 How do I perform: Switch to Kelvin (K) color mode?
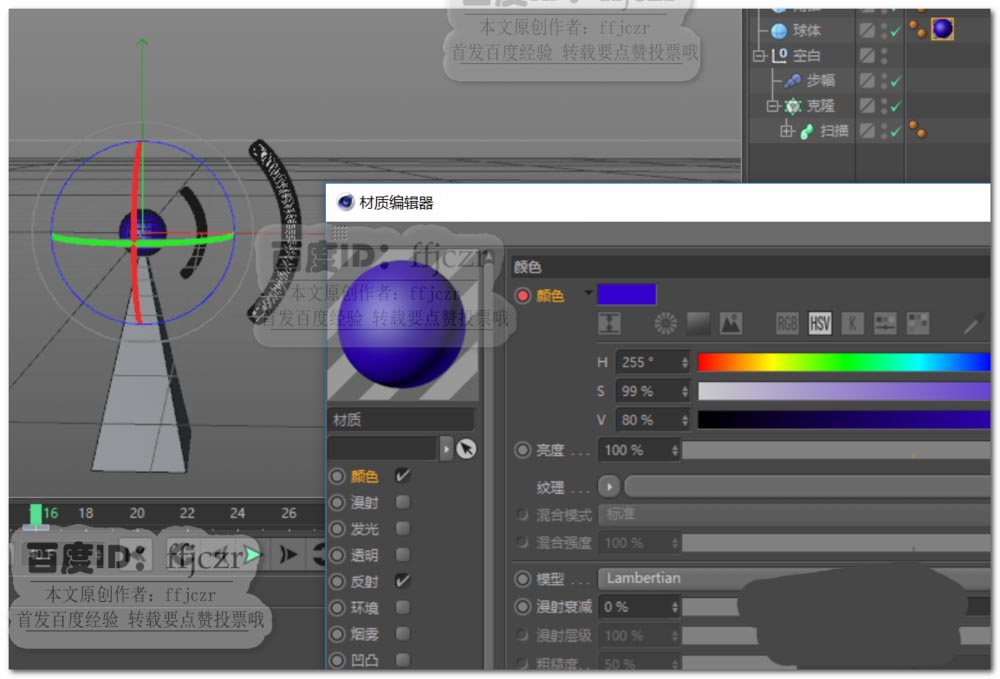[852, 323]
